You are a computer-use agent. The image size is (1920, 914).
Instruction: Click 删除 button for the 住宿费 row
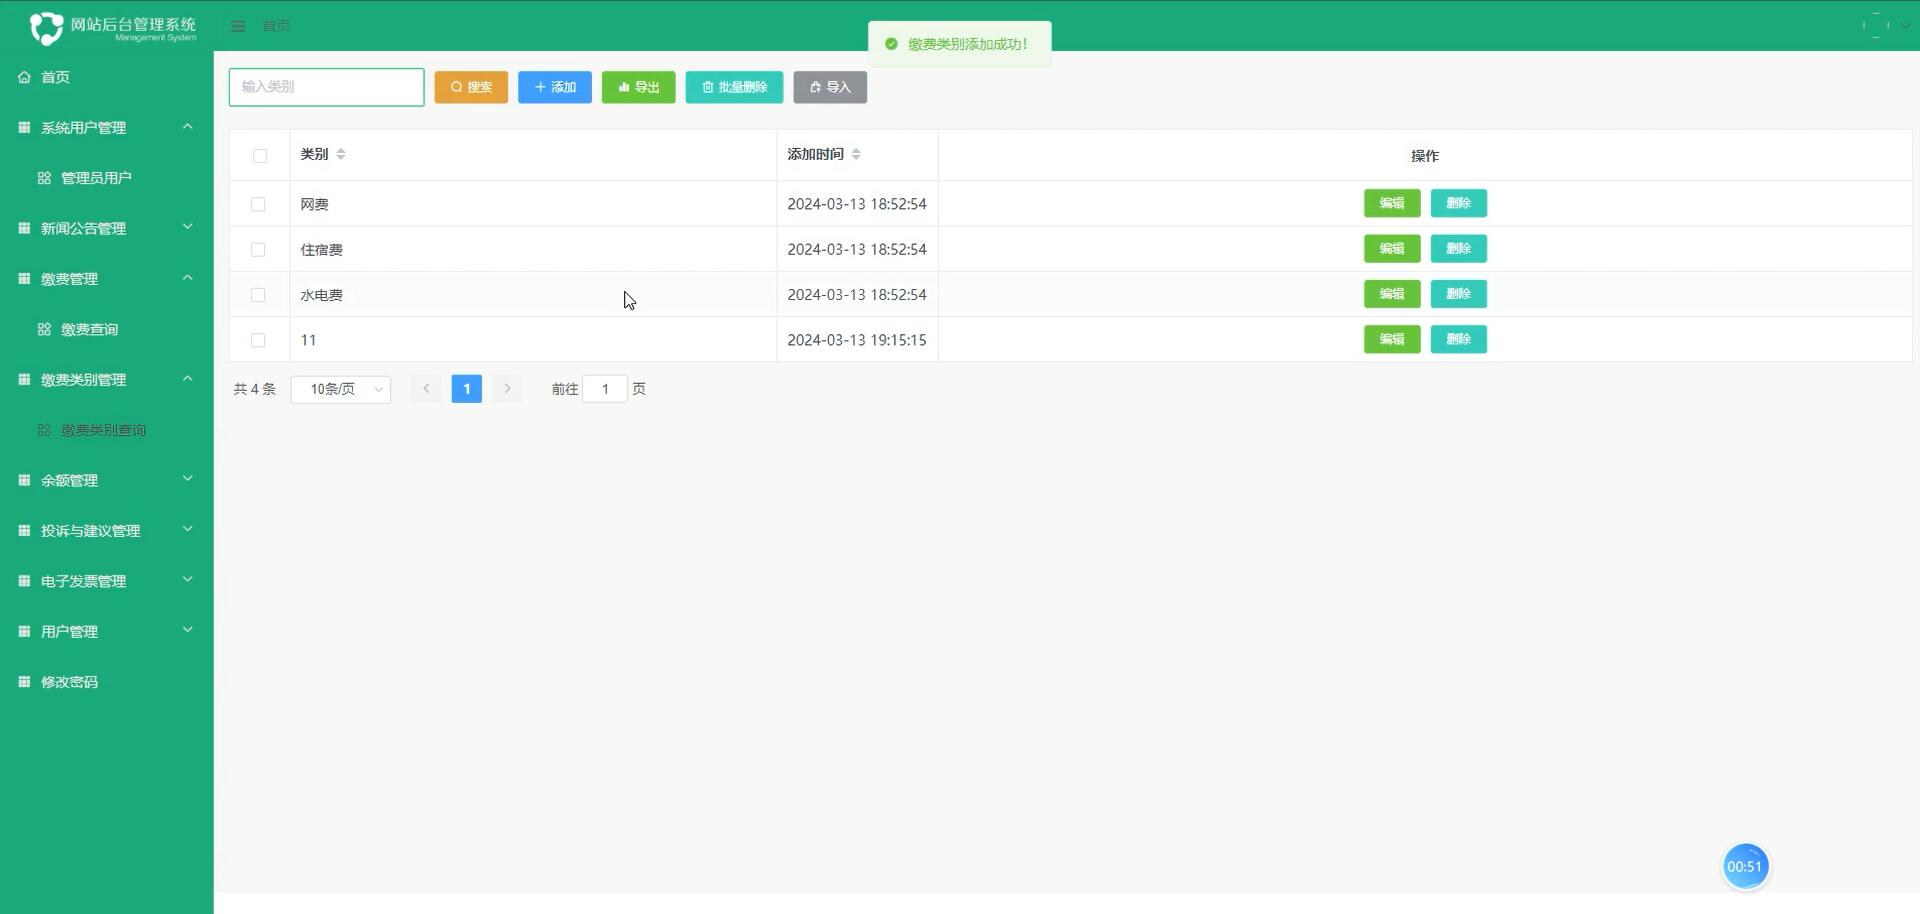[x=1458, y=249]
